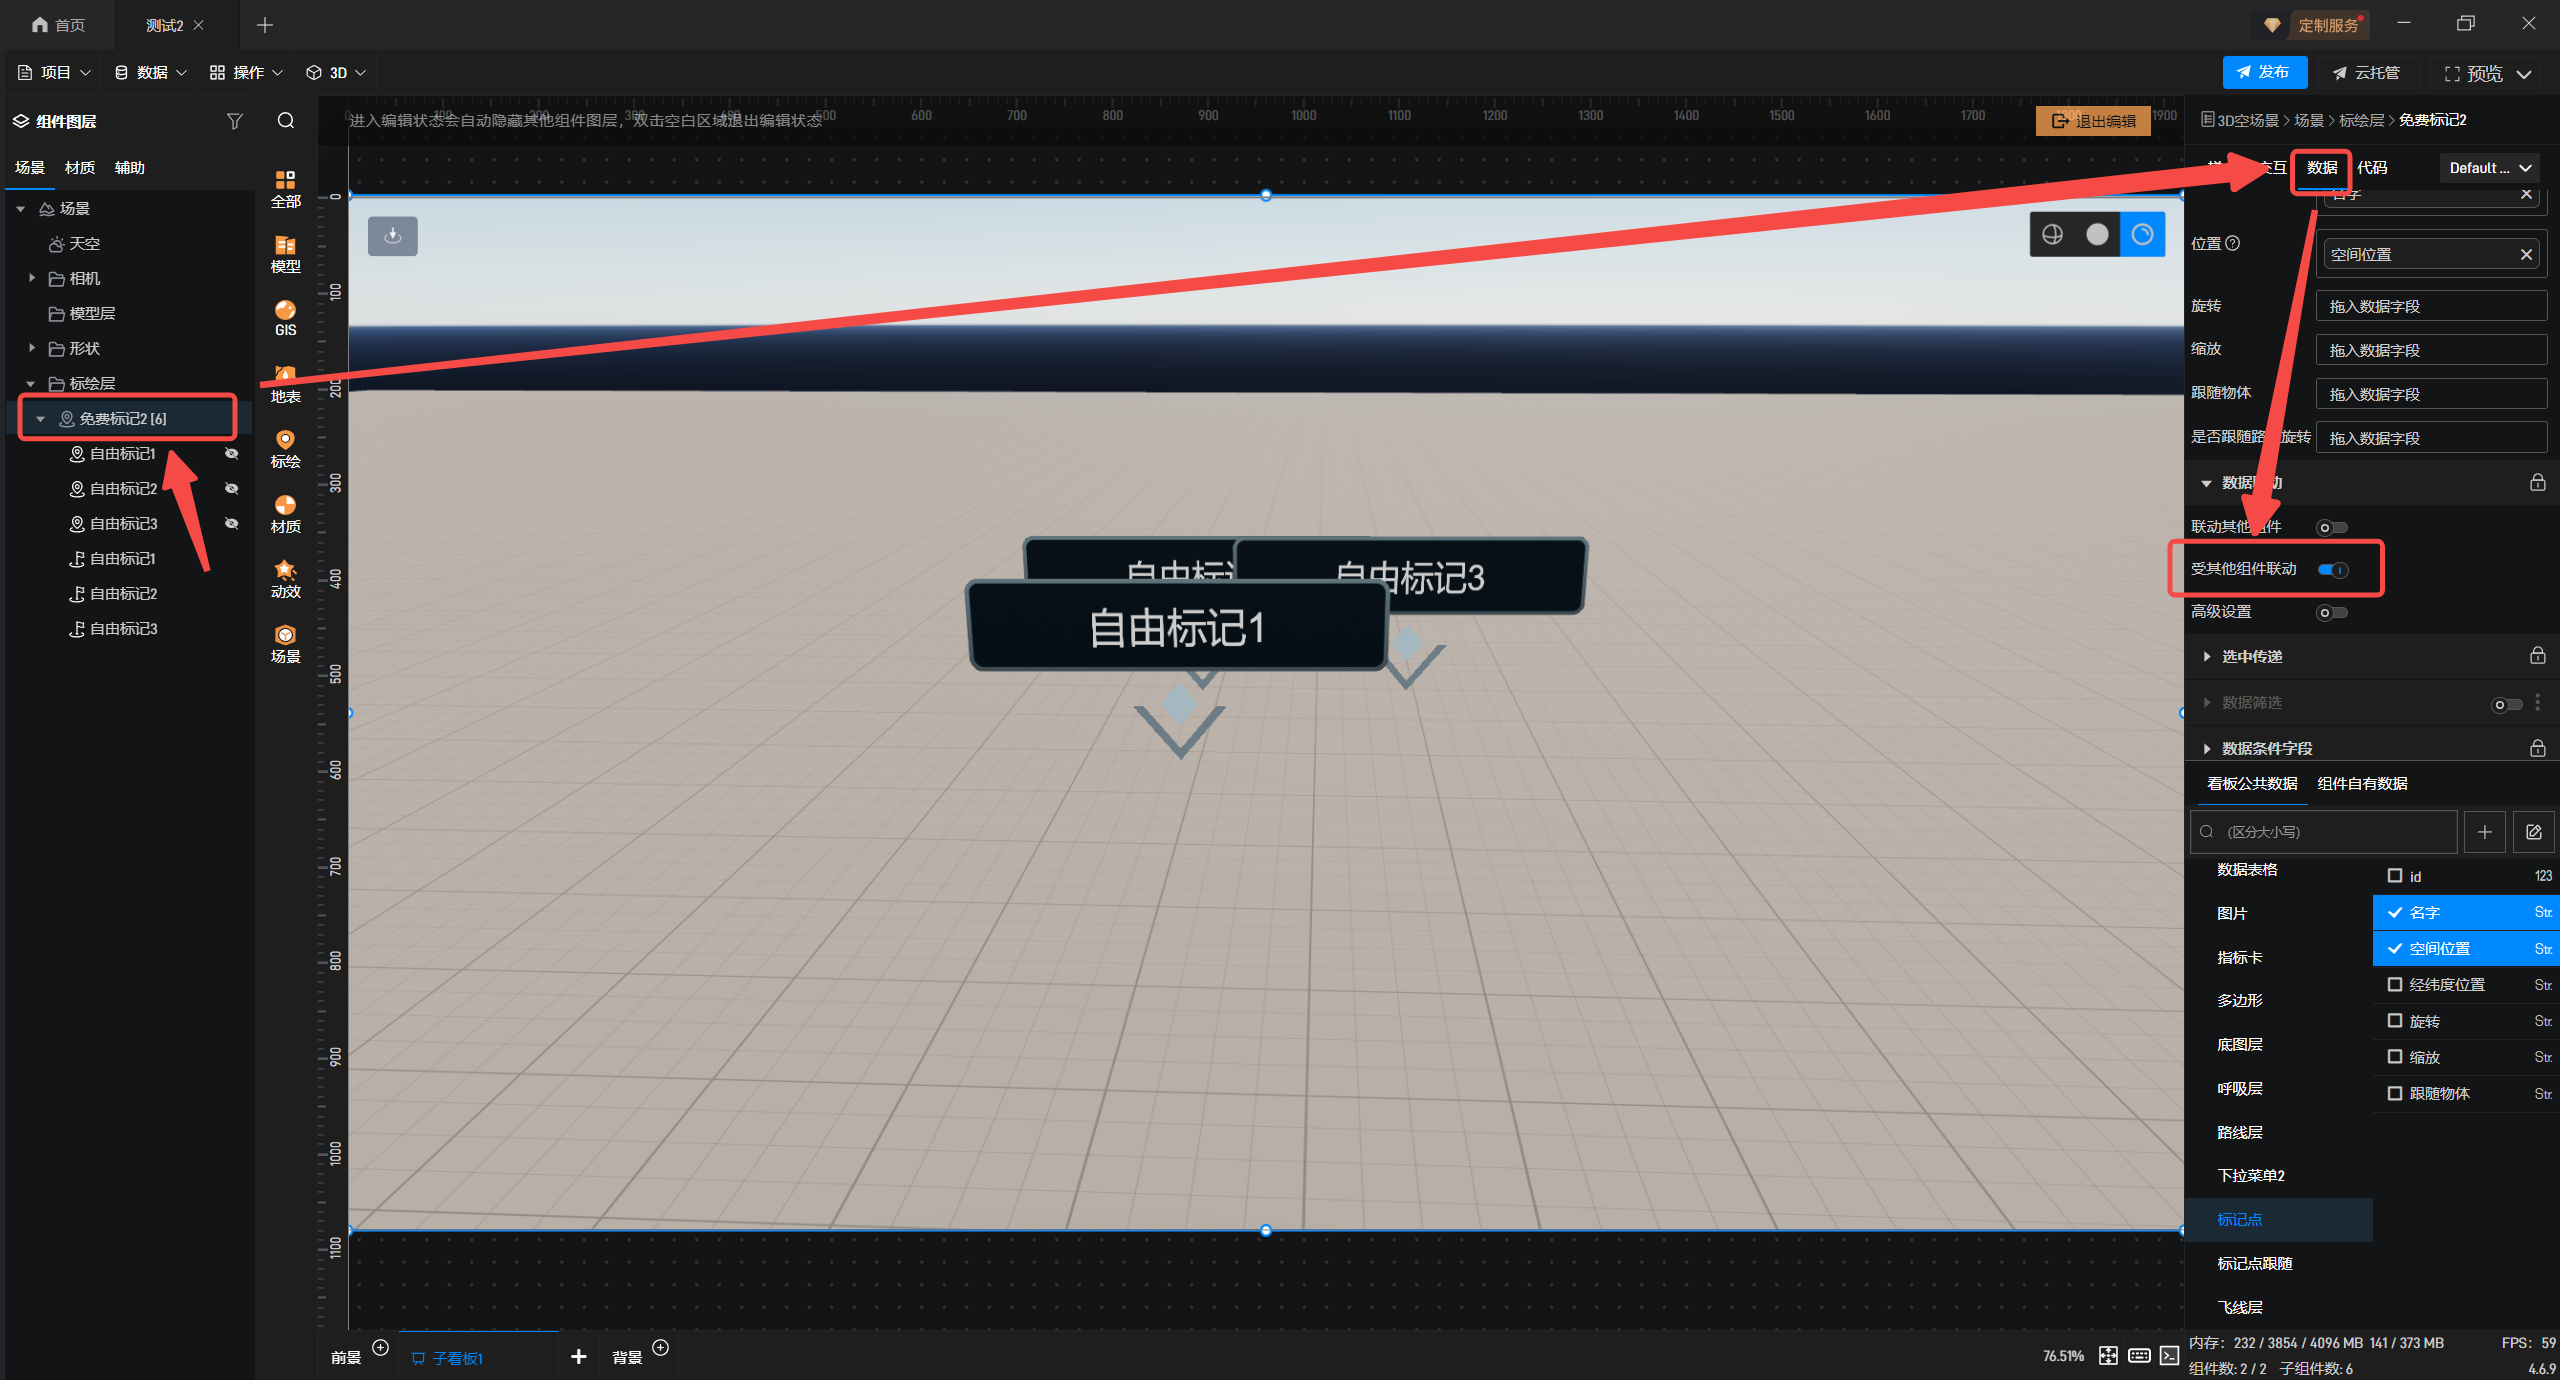Click the layer search magnifier icon
2560x1380 pixels.
(286, 121)
